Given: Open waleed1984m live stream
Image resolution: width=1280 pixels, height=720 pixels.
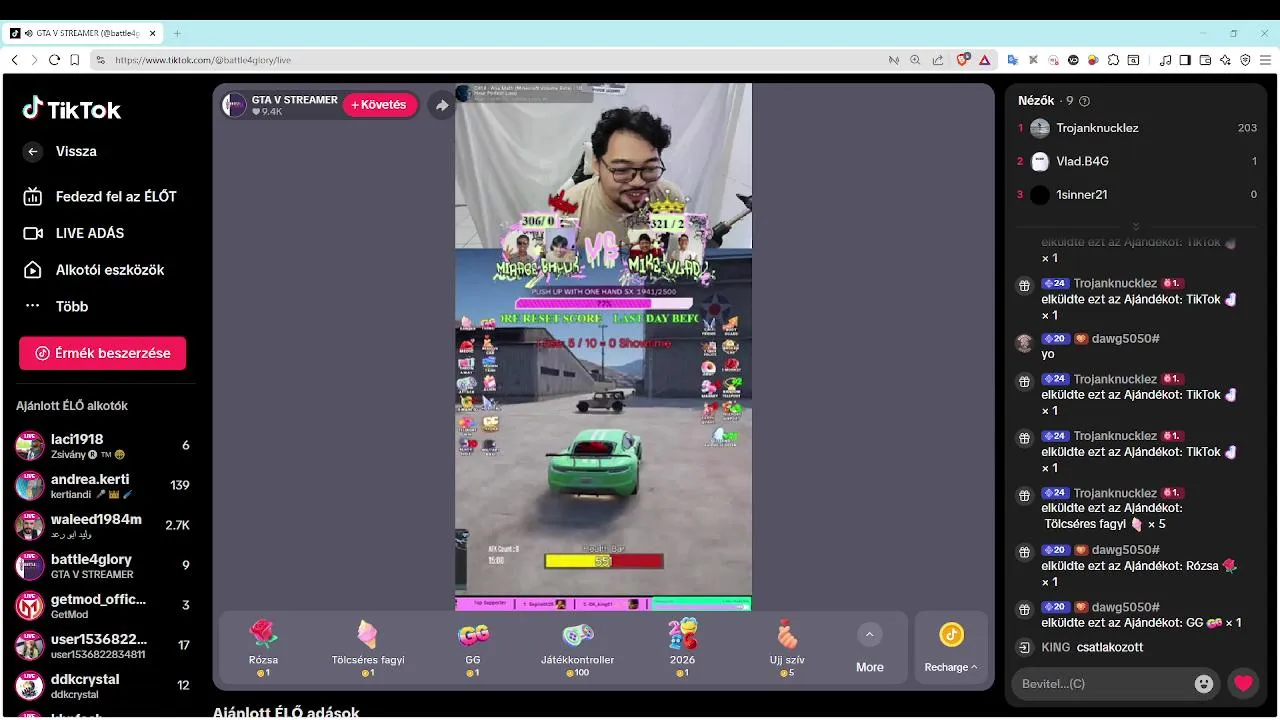Looking at the screenshot, I should (x=102, y=526).
